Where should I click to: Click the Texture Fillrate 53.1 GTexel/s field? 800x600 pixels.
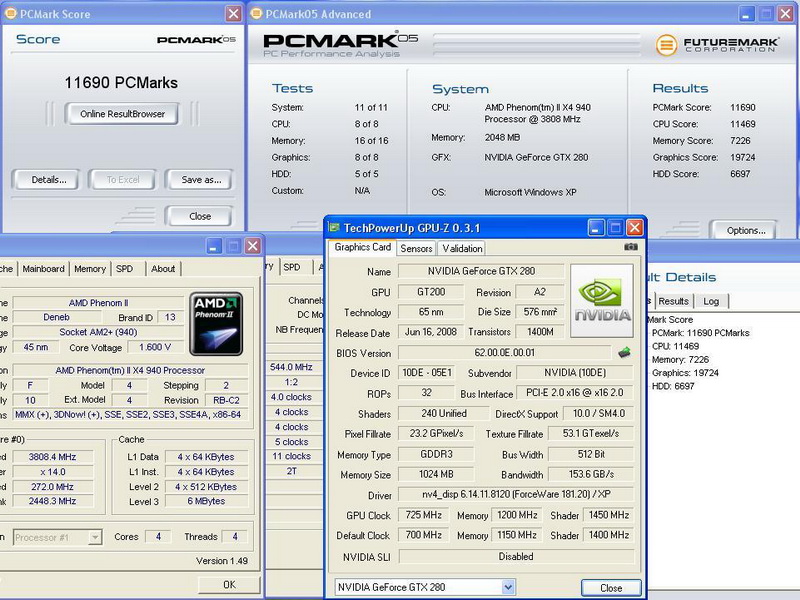591,434
